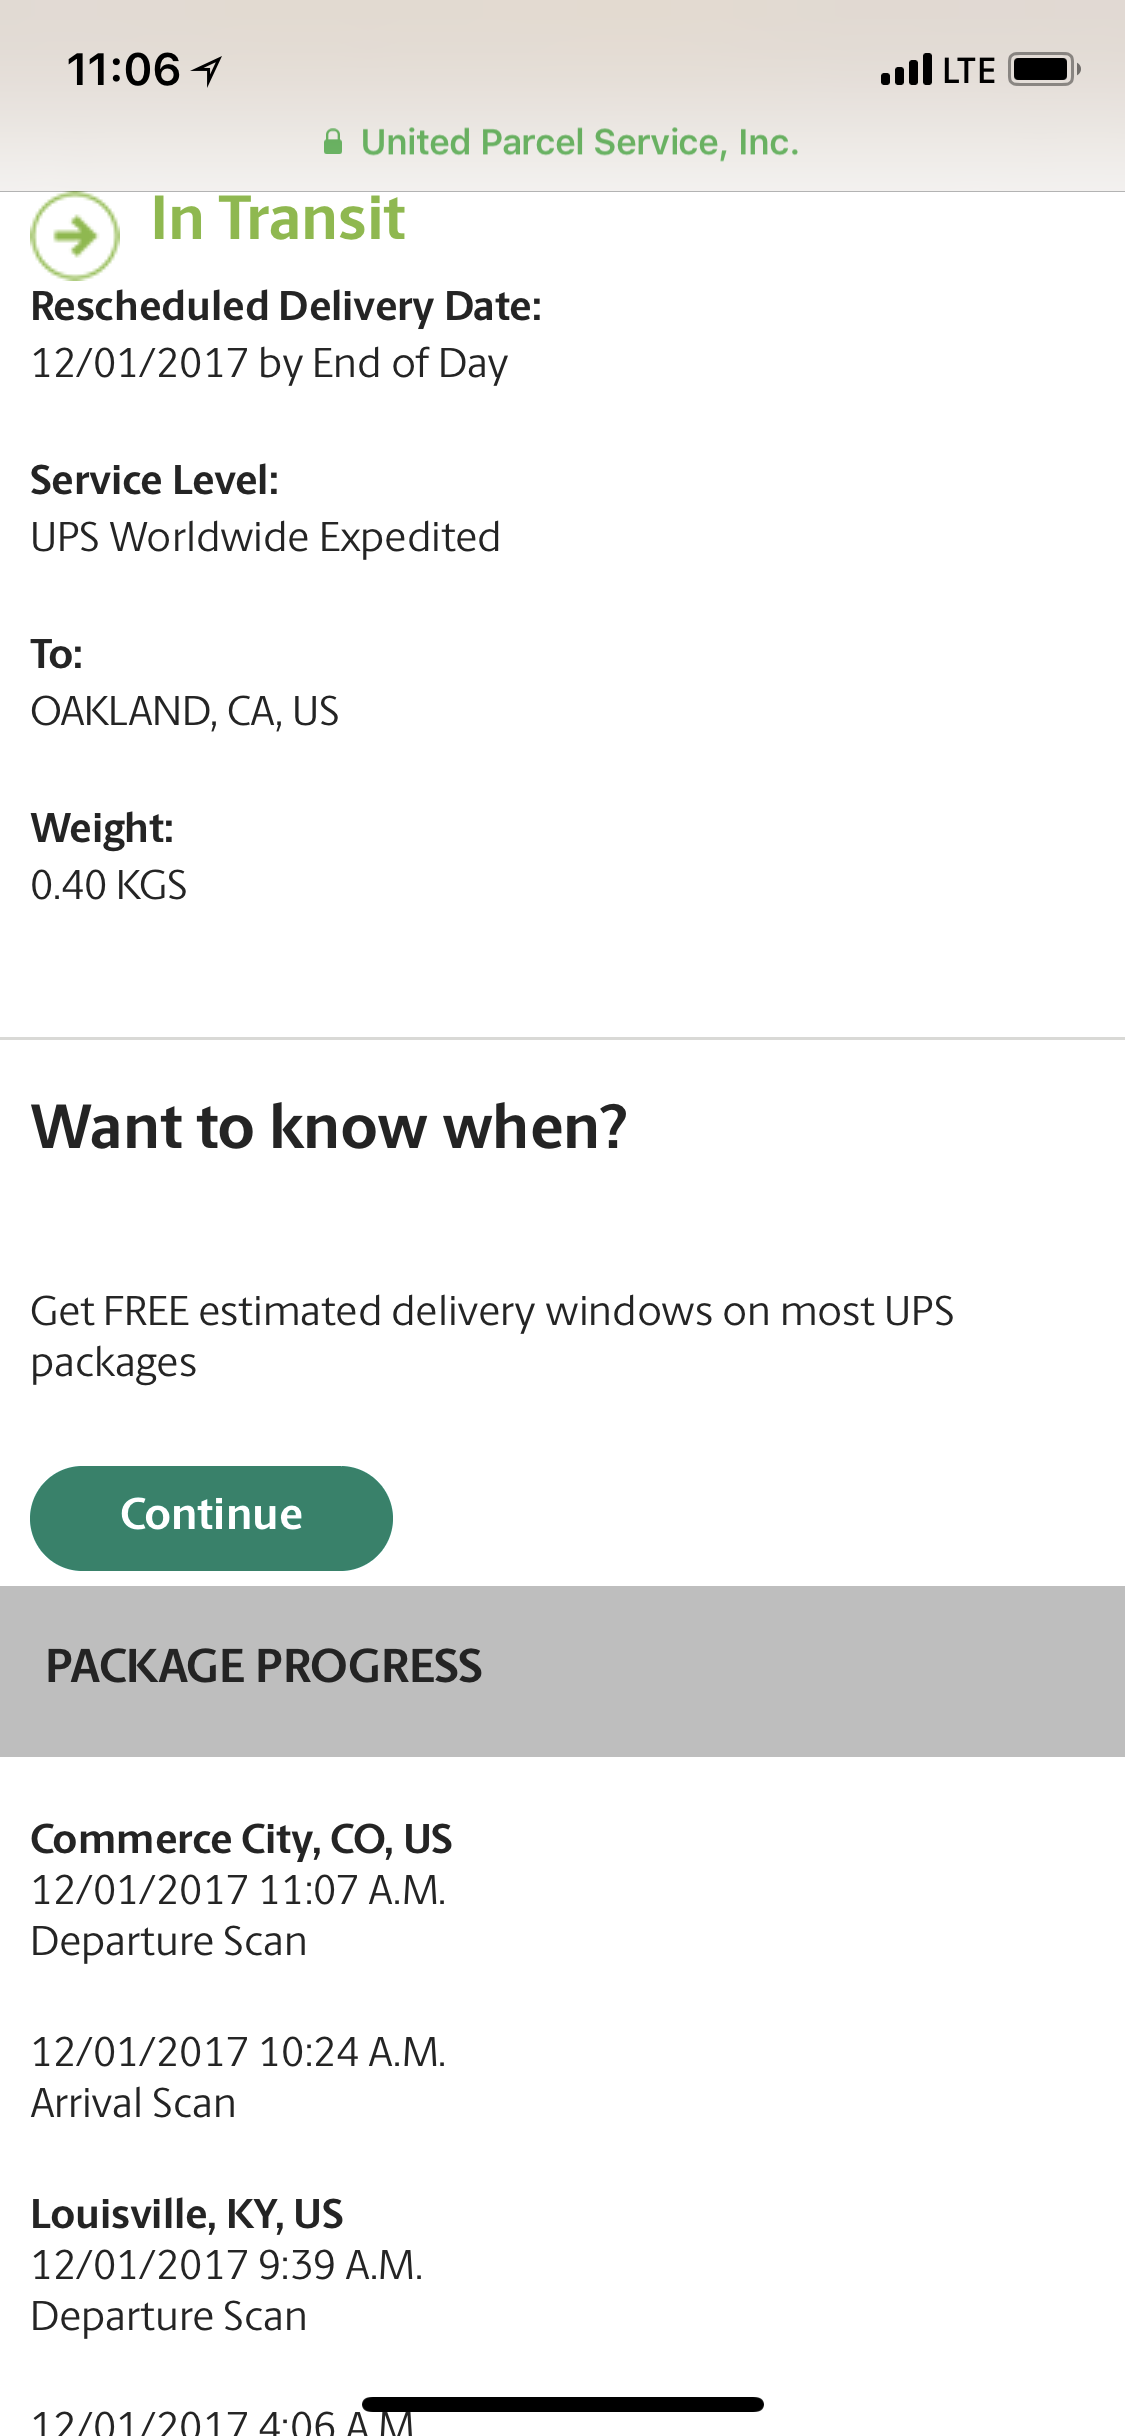Tap the LTE network indicator

click(968, 71)
